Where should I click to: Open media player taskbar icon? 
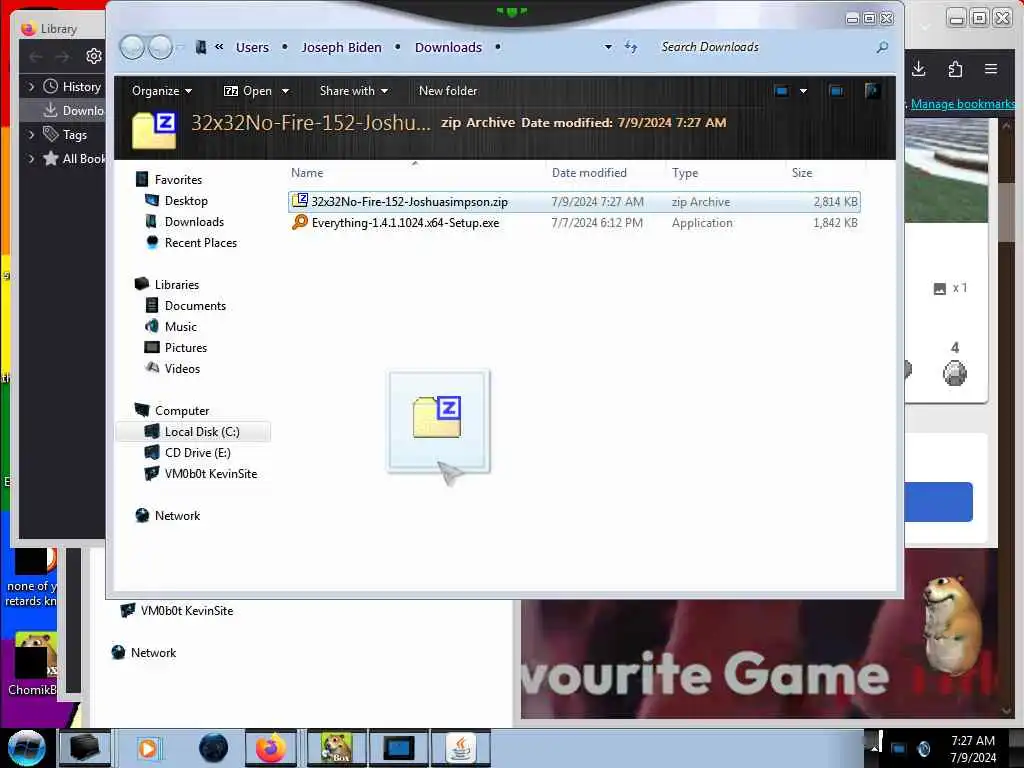pos(148,748)
